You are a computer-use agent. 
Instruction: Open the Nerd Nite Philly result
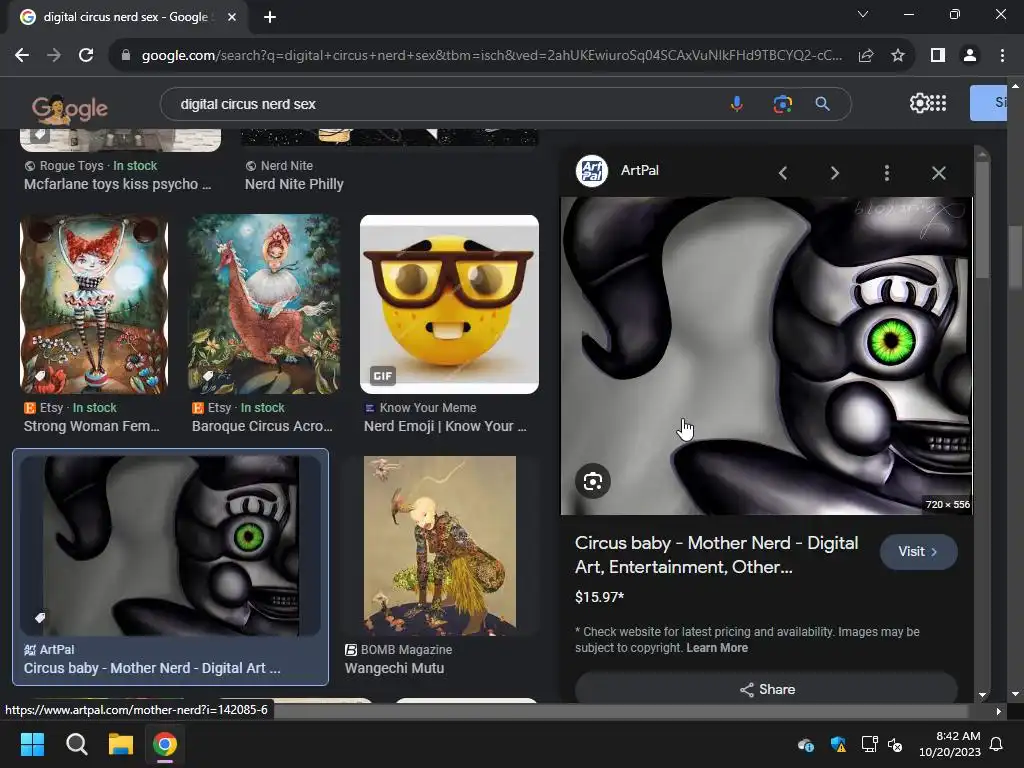coord(294,184)
